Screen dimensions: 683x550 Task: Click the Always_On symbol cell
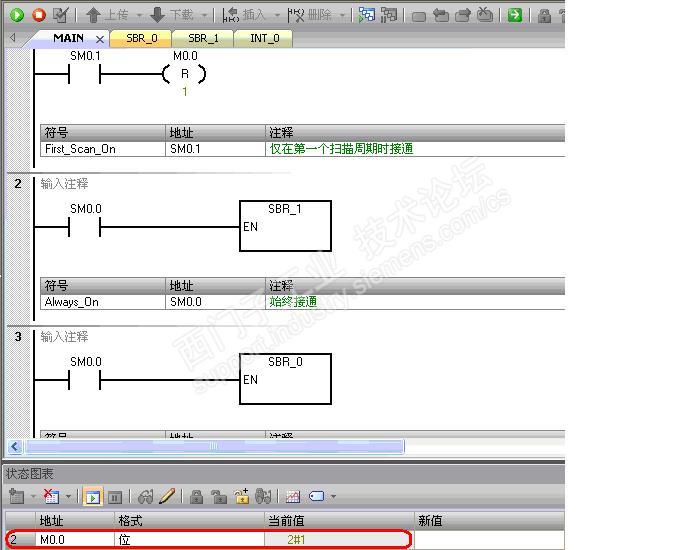coord(103,302)
